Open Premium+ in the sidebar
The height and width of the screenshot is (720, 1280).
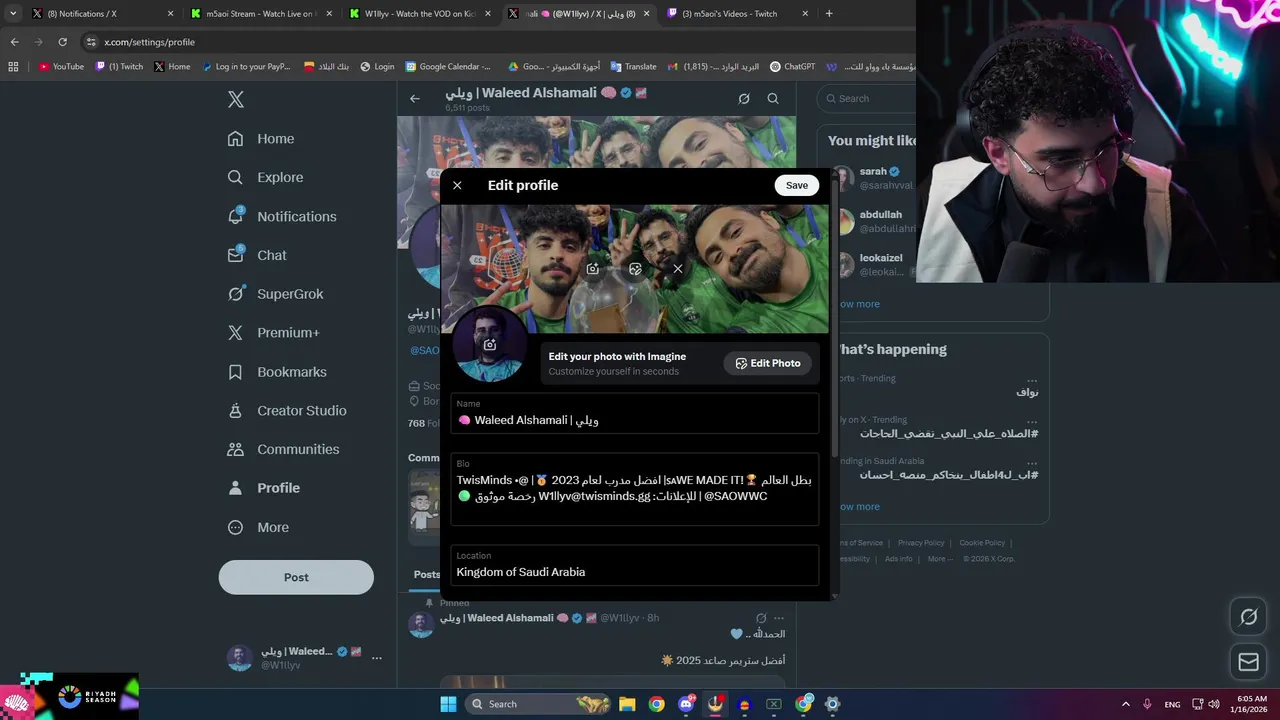coord(273,333)
